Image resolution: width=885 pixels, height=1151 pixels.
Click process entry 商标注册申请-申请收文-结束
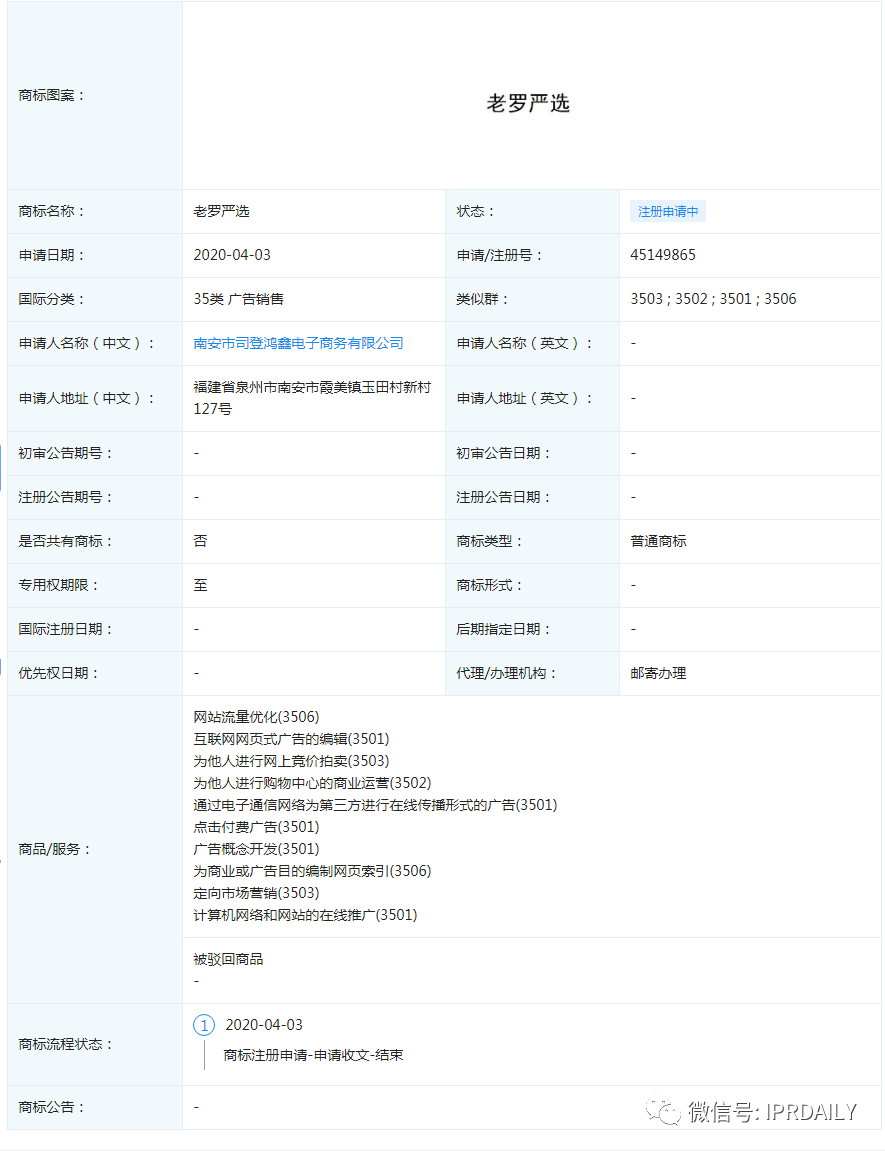click(x=313, y=1056)
